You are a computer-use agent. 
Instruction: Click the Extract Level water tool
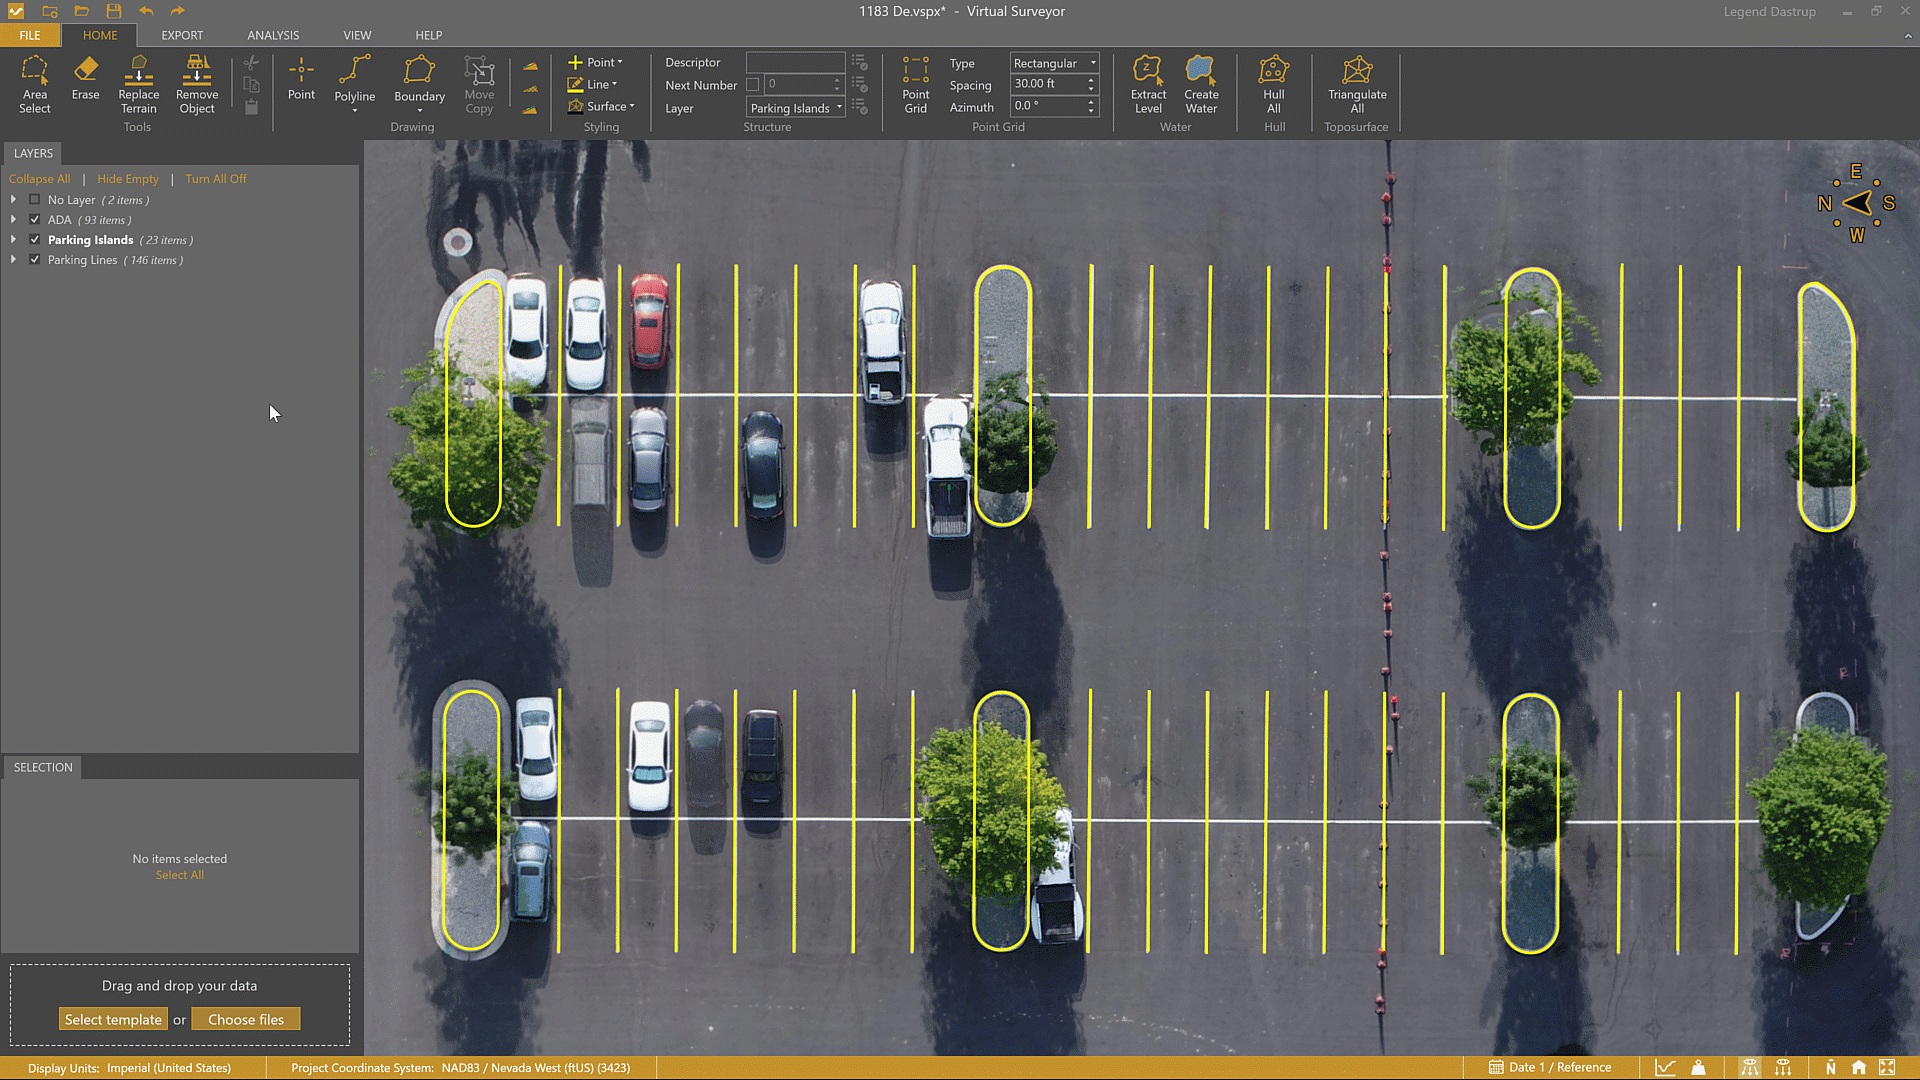tap(1148, 85)
